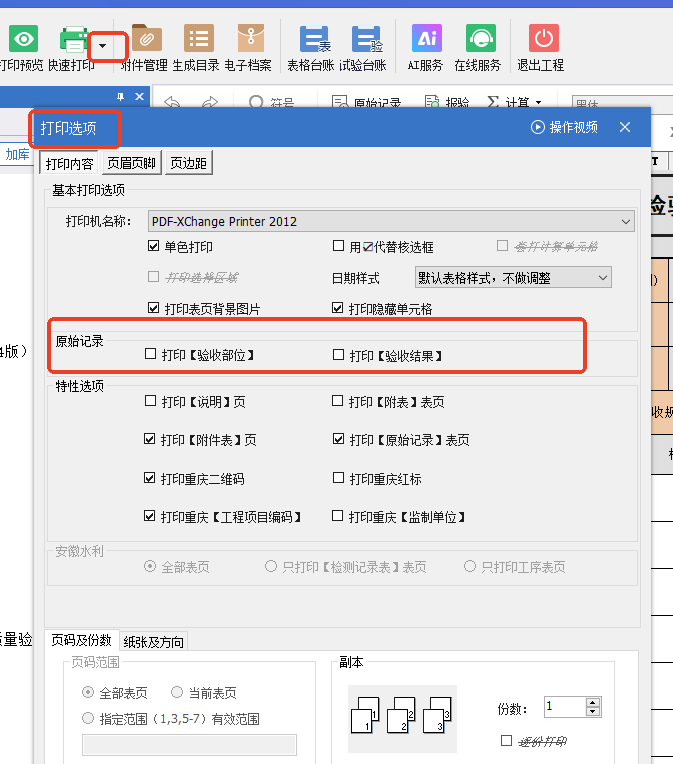The image size is (673, 764).
Task: Click the 份数 copies number field
Action: [x=565, y=707]
